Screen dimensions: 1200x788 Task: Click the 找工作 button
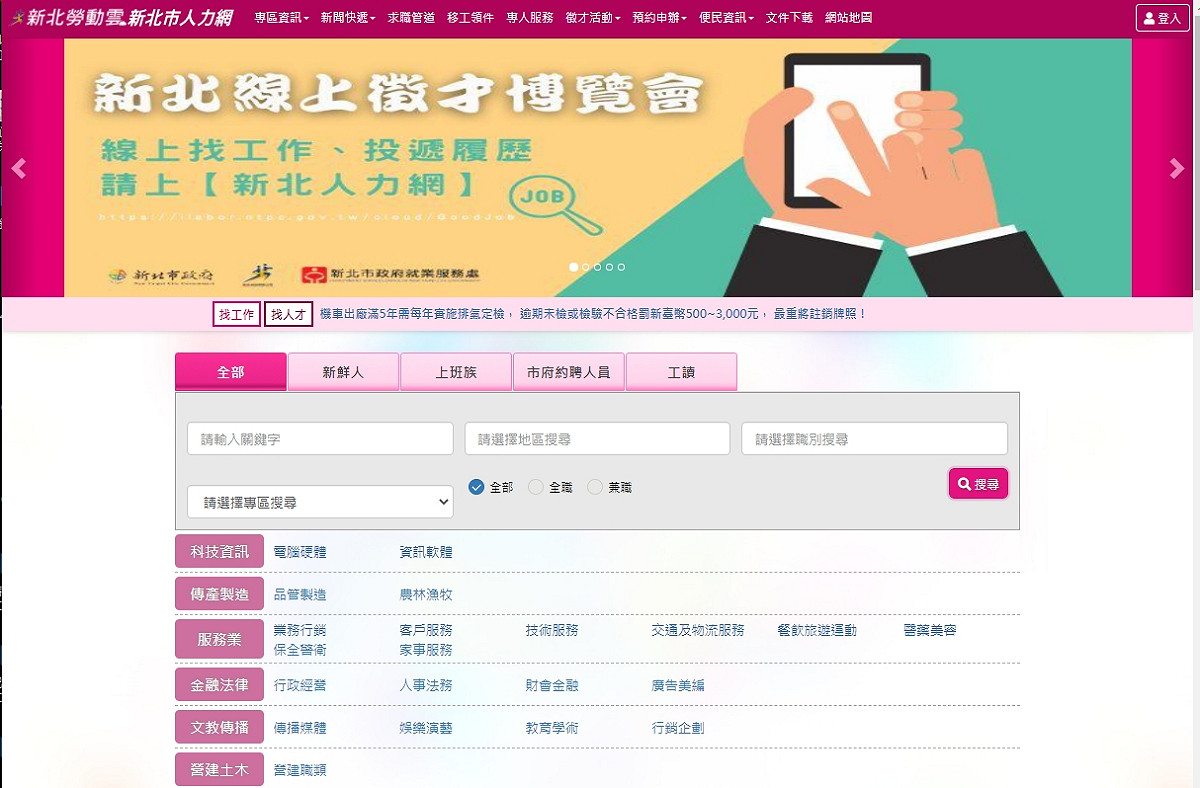coord(237,314)
